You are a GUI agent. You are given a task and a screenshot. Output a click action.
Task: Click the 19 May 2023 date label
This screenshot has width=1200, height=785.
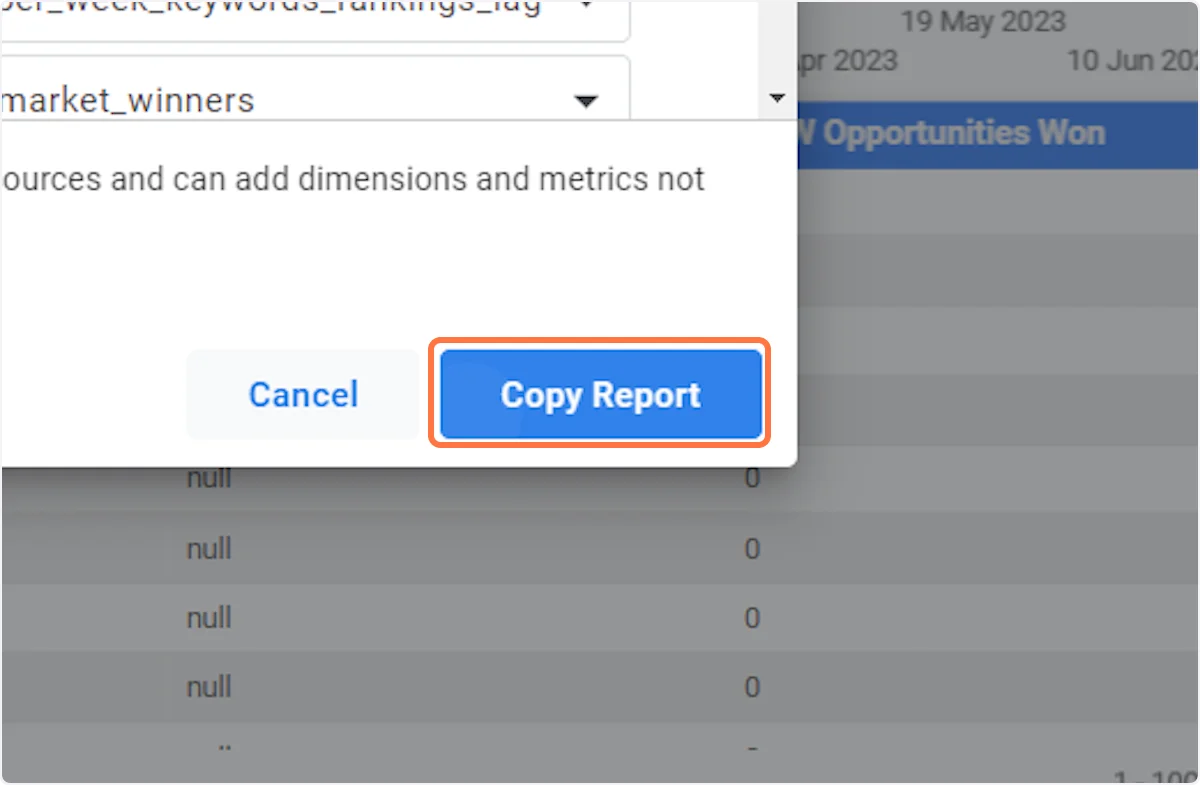[x=982, y=21]
